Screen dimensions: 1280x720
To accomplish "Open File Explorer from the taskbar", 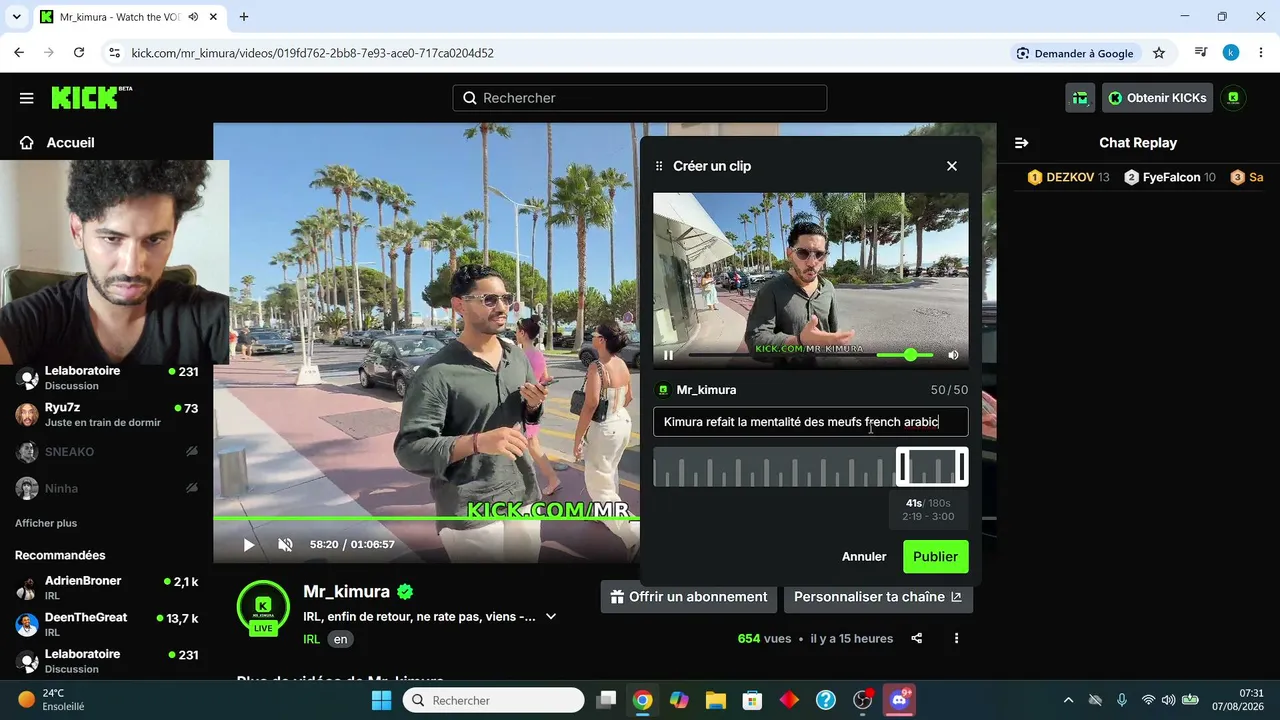I will coord(715,700).
